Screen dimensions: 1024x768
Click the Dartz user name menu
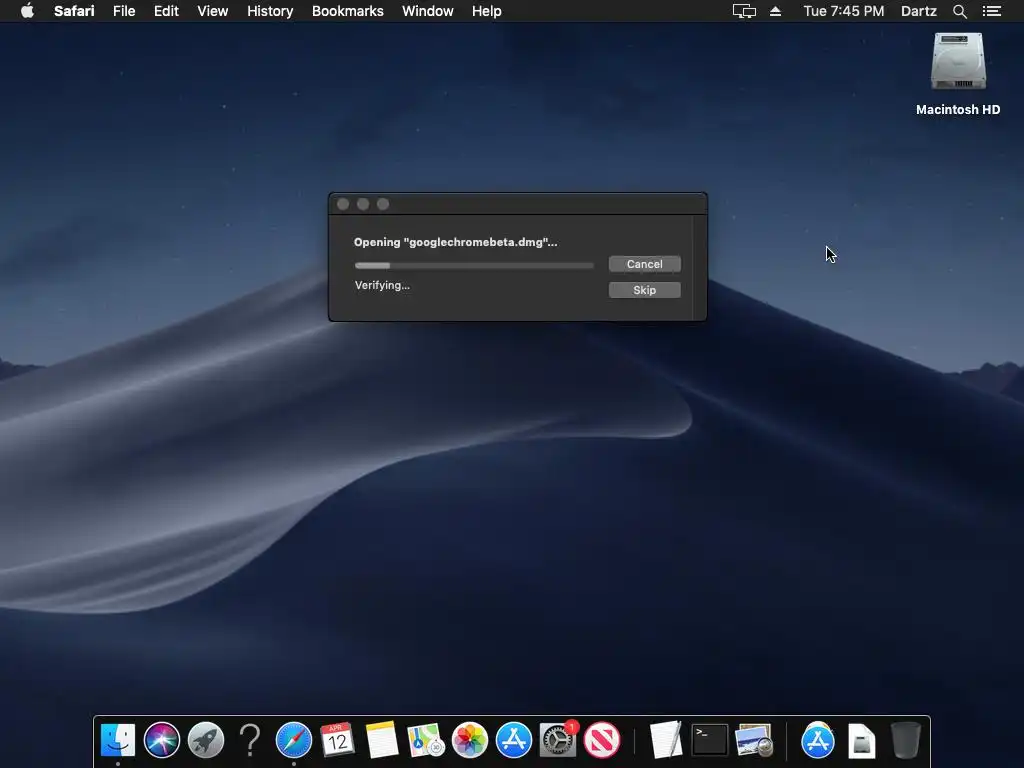coord(918,11)
